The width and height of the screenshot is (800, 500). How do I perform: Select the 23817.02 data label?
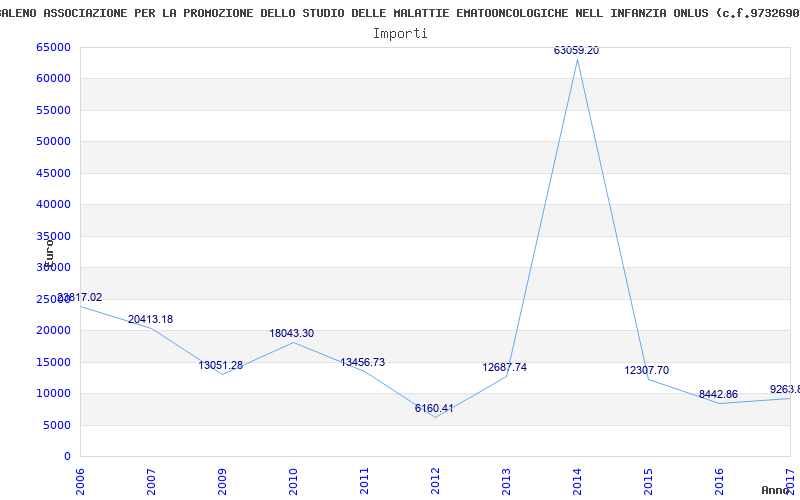(80, 297)
